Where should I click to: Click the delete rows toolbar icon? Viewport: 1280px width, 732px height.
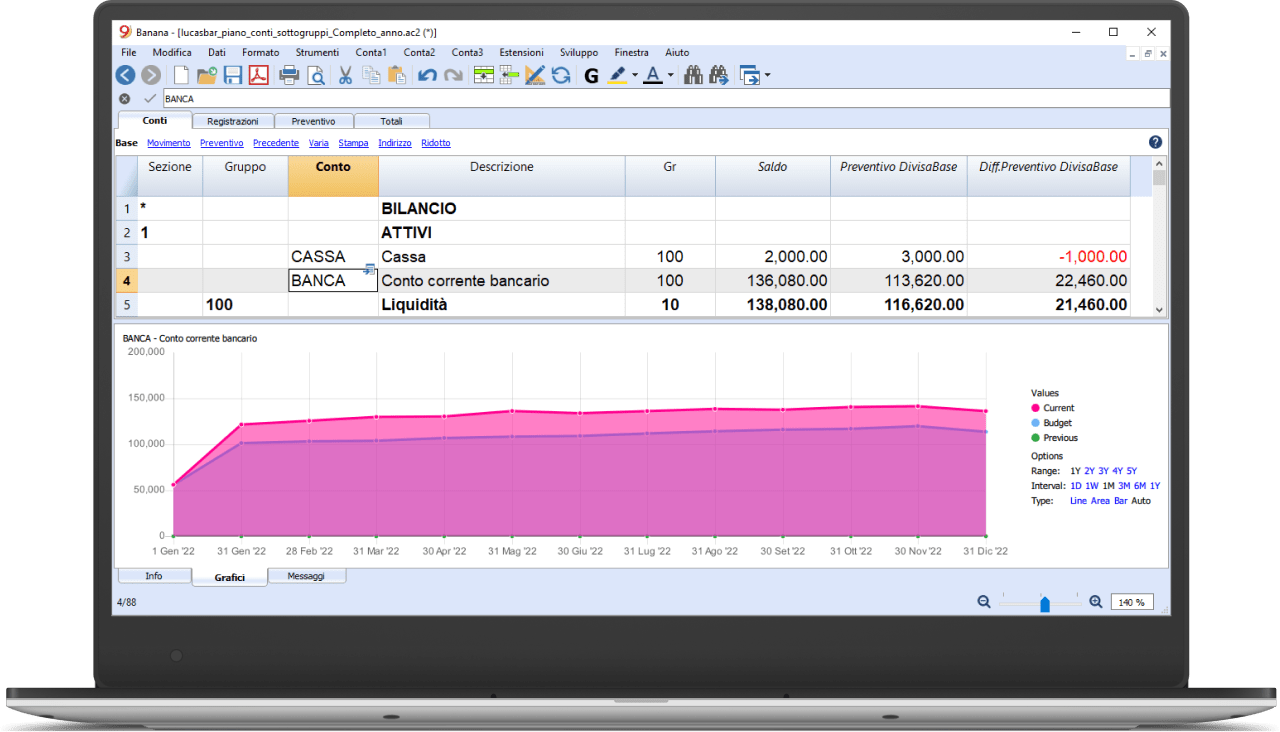(x=509, y=75)
